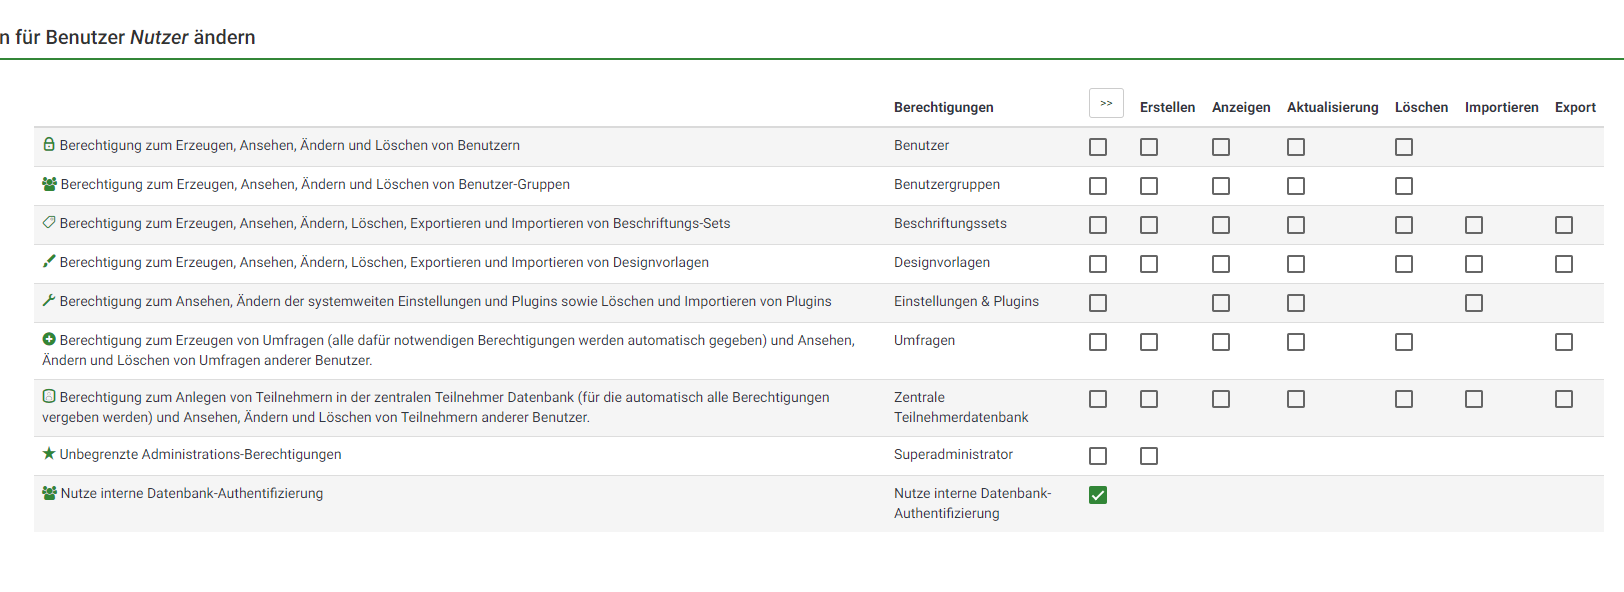Click the lock icon beside Benutzer permission
The image size is (1624, 592).
coord(49,145)
